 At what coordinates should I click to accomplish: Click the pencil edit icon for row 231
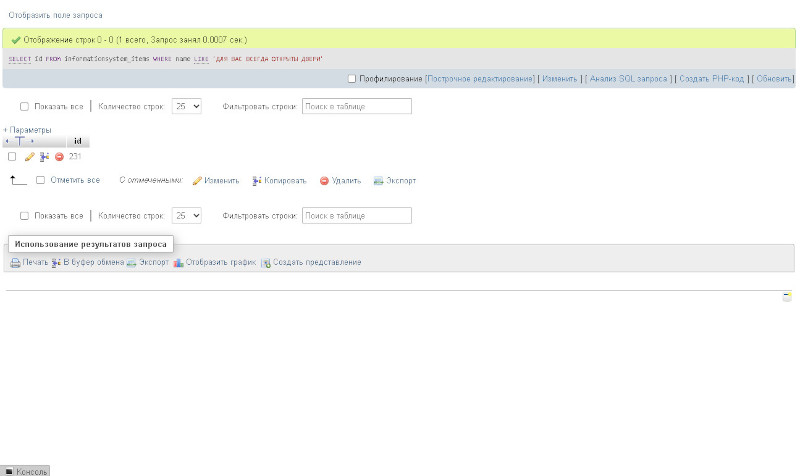tap(30, 157)
